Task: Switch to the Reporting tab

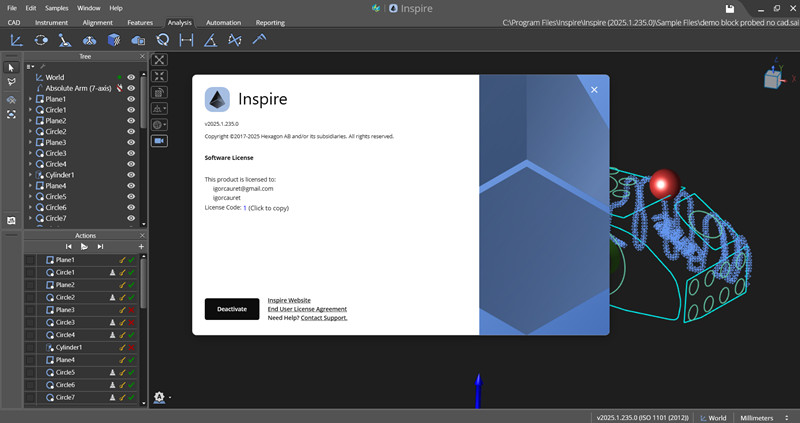Action: point(270,22)
